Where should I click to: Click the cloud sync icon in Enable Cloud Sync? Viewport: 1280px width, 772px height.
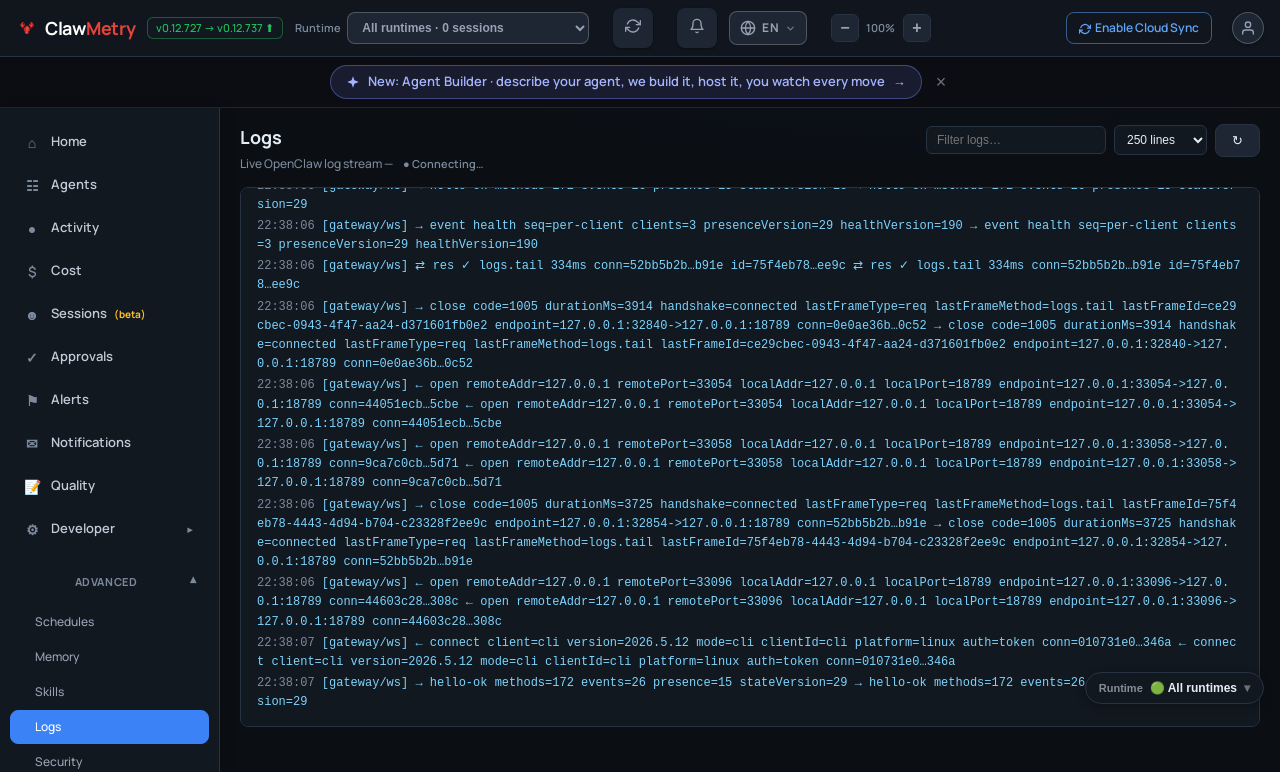point(1085,29)
